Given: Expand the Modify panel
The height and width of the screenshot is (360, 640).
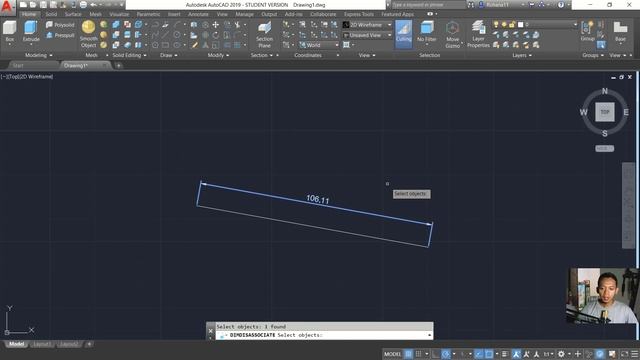Looking at the screenshot, I should pyautogui.click(x=218, y=55).
